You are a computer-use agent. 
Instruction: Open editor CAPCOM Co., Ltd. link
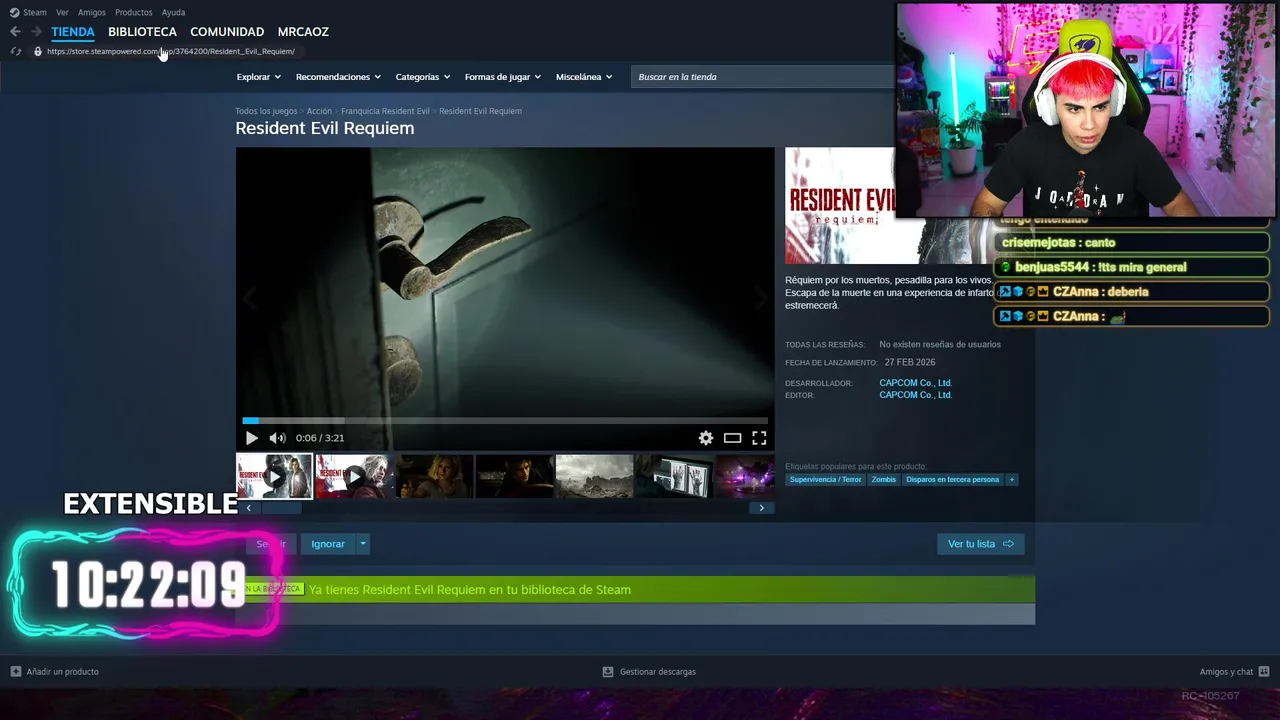pyautogui.click(x=915, y=395)
